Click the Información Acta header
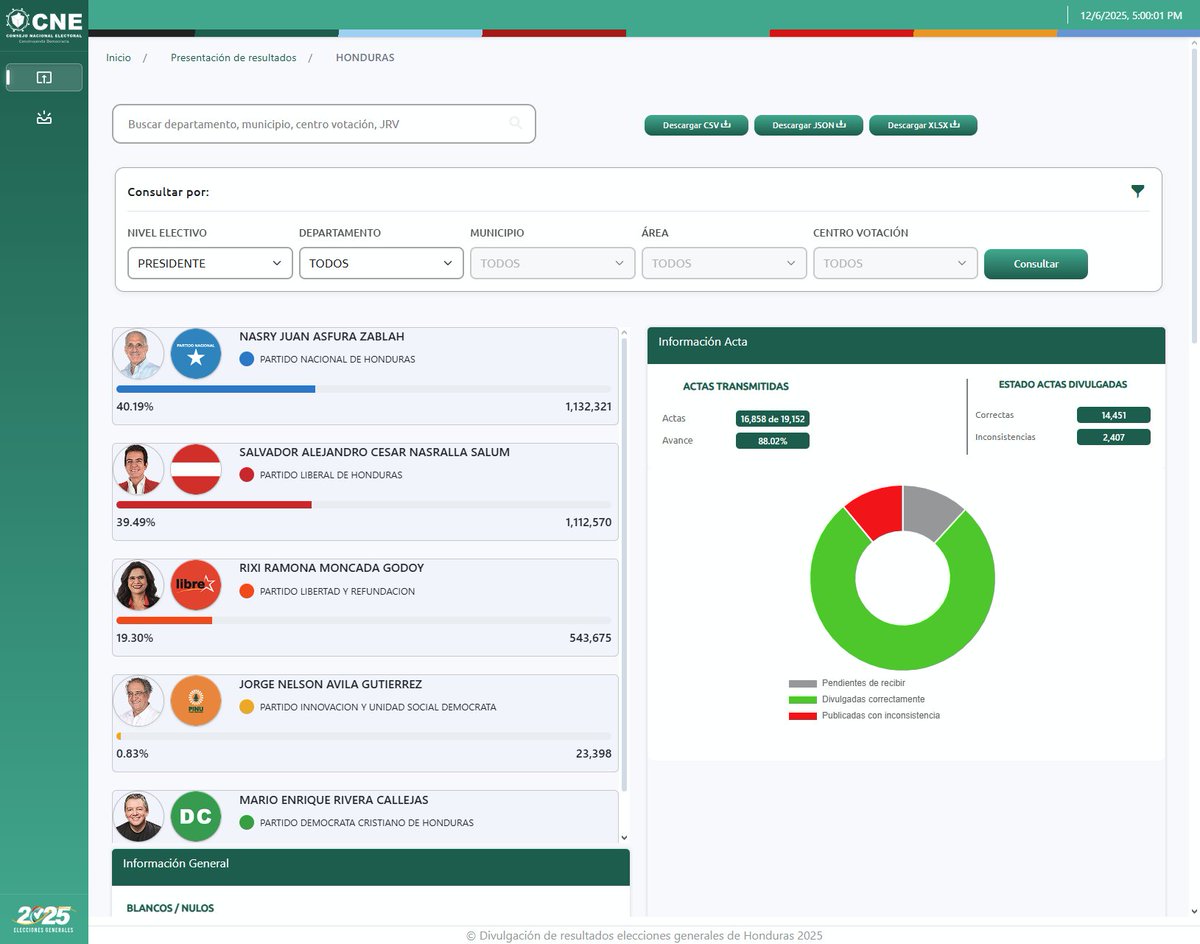 click(x=906, y=345)
